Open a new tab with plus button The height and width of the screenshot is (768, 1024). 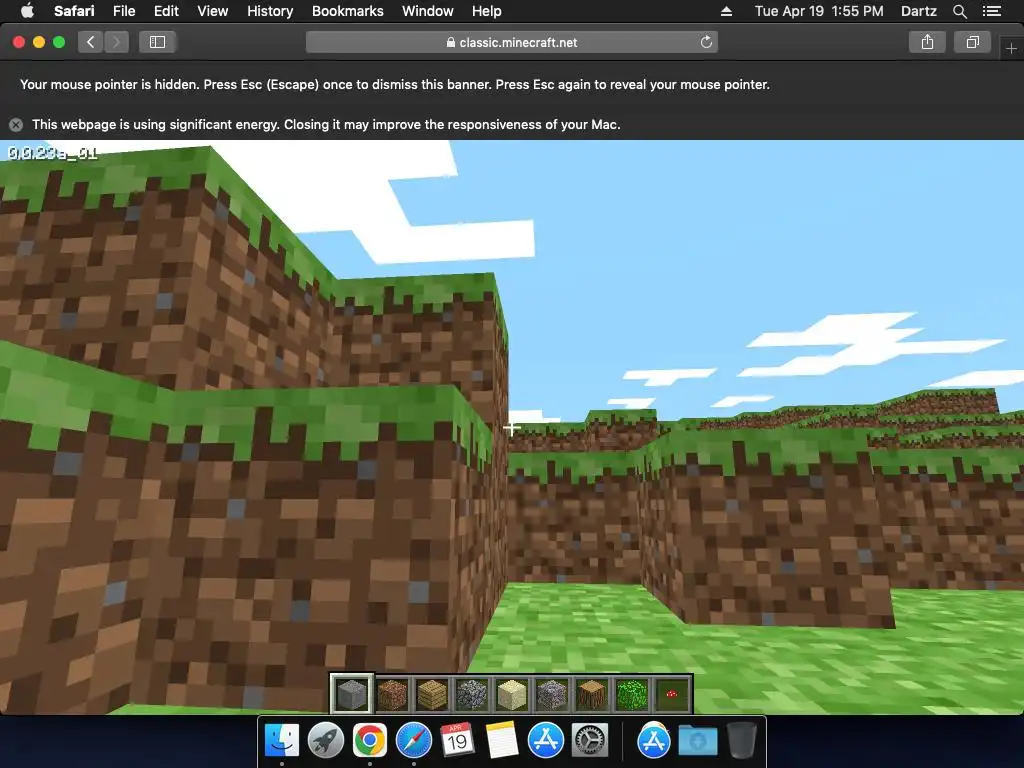1011,48
